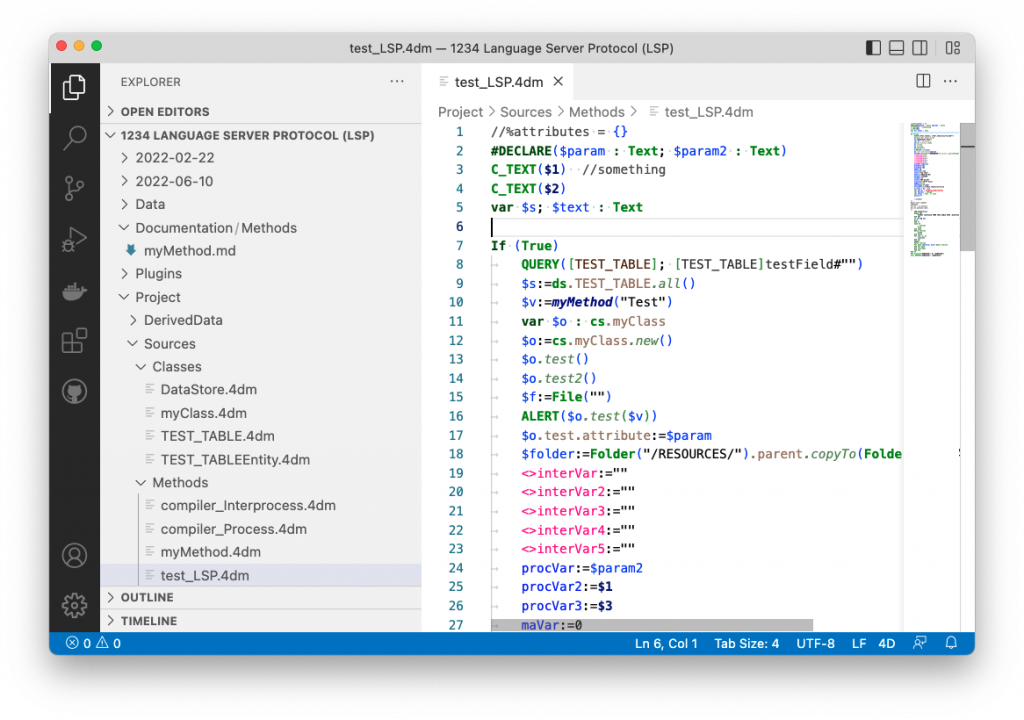Viewport: 1024px width, 720px height.
Task: Click line number 10 in gutter
Action: pyautogui.click(x=456, y=302)
